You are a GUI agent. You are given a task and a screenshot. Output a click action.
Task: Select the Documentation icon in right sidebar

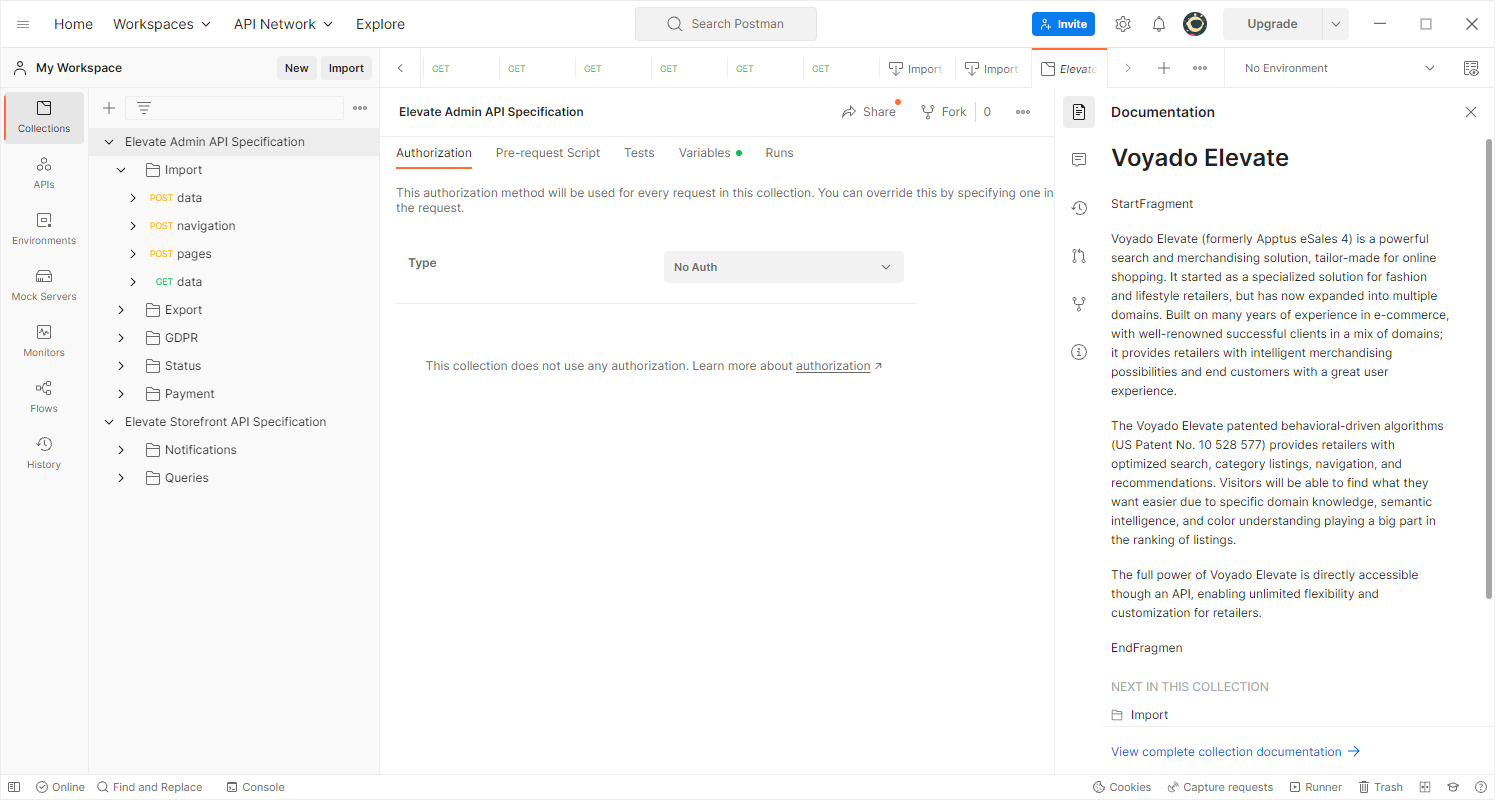[1079, 112]
